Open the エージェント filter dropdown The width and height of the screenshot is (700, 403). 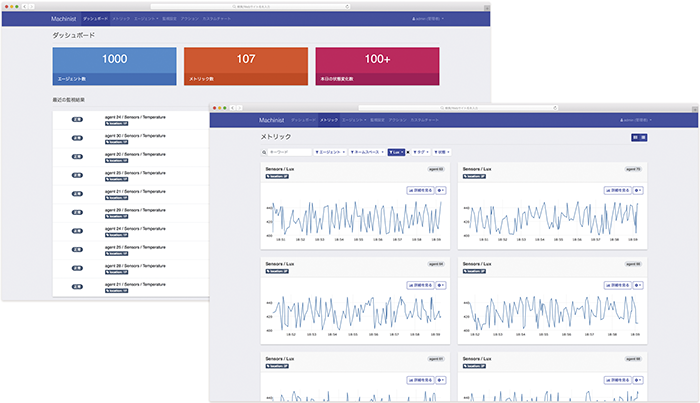pos(329,152)
